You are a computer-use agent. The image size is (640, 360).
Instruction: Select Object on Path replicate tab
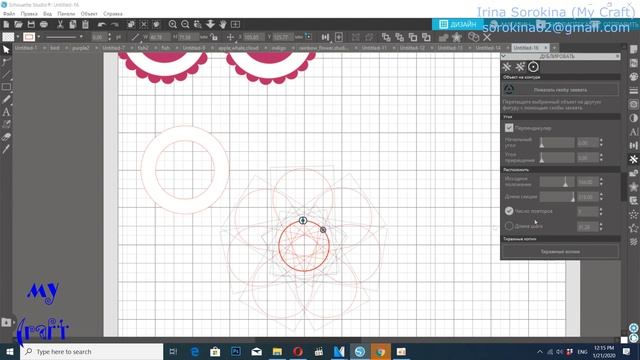[533, 67]
